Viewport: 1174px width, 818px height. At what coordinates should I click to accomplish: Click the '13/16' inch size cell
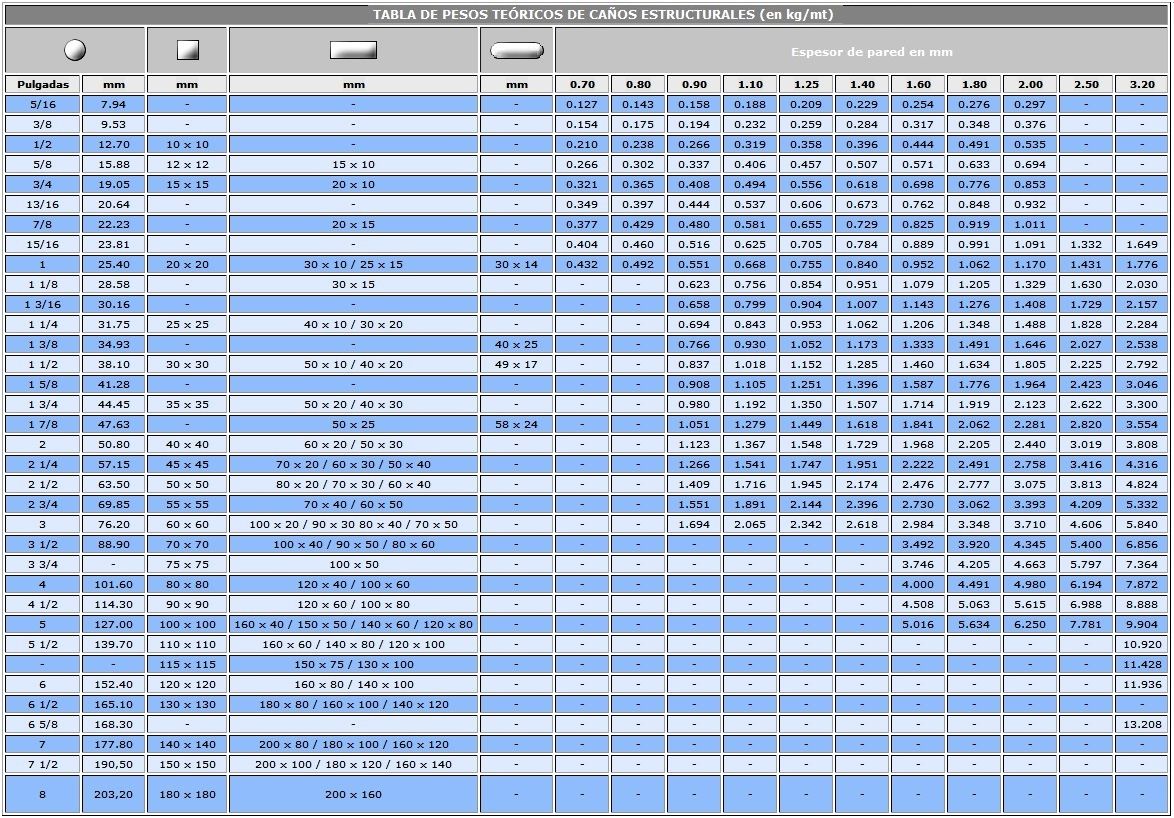(x=43, y=204)
